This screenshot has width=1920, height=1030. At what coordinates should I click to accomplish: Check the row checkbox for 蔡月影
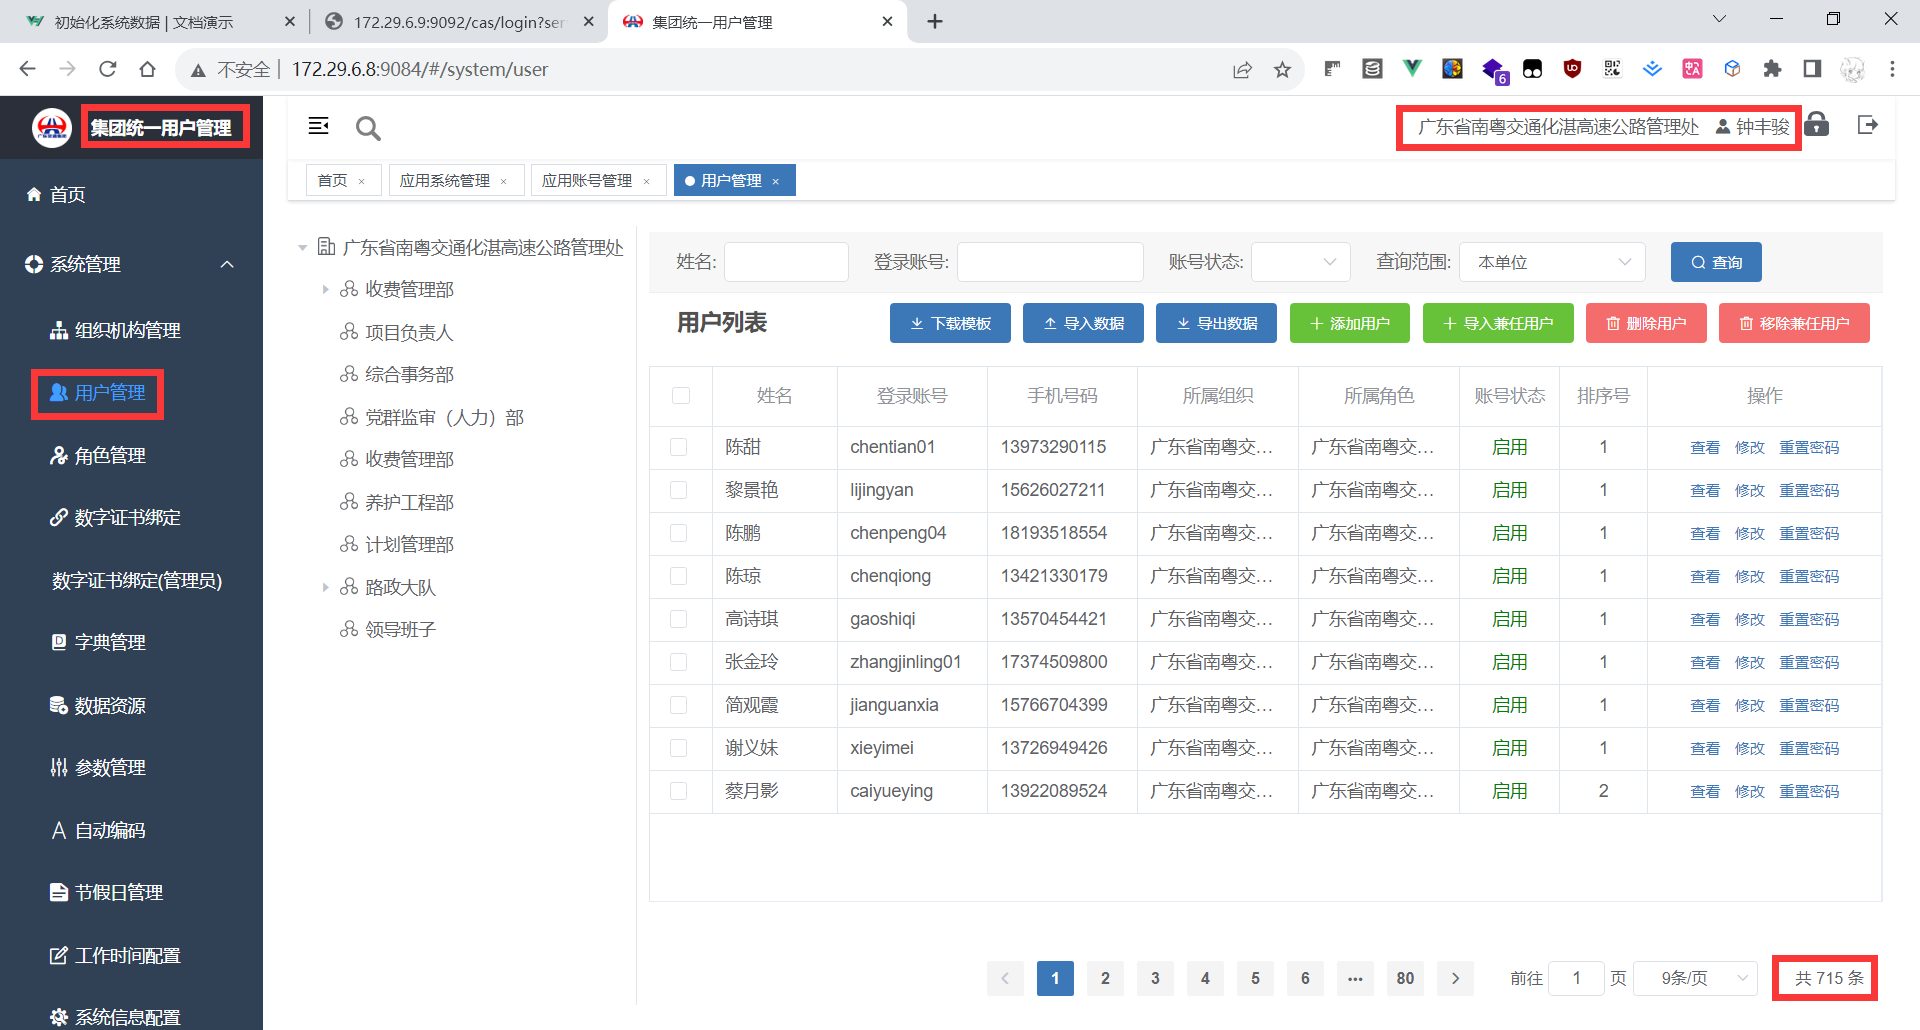pyautogui.click(x=679, y=791)
